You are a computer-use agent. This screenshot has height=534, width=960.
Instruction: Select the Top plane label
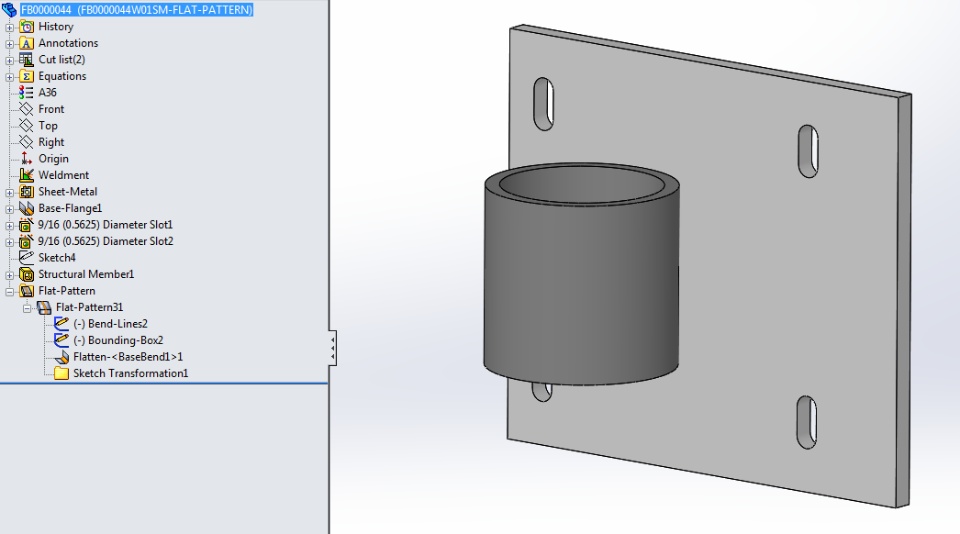click(x=48, y=126)
